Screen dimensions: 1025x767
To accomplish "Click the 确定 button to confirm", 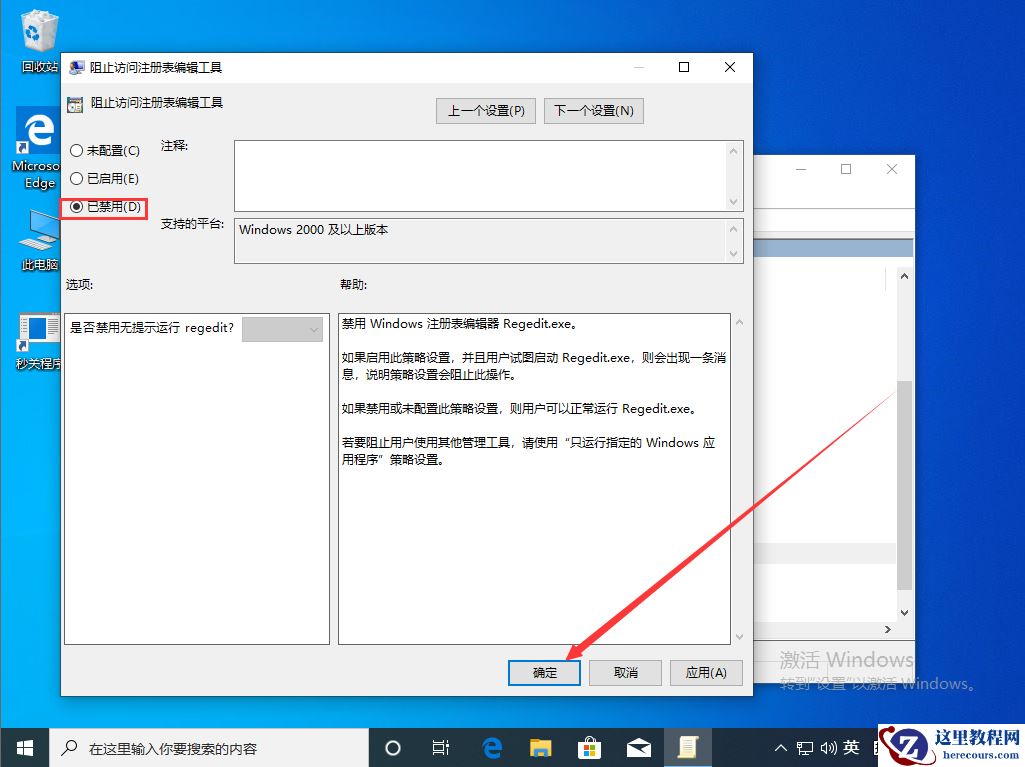I will 544,673.
